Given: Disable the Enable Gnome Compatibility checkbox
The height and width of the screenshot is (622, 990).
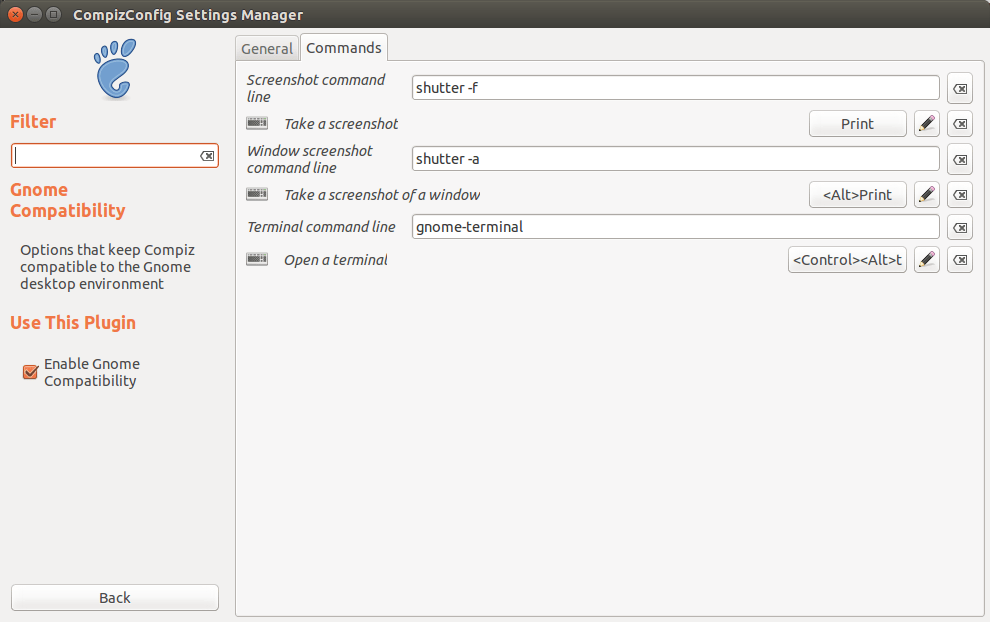Looking at the screenshot, I should (x=30, y=372).
